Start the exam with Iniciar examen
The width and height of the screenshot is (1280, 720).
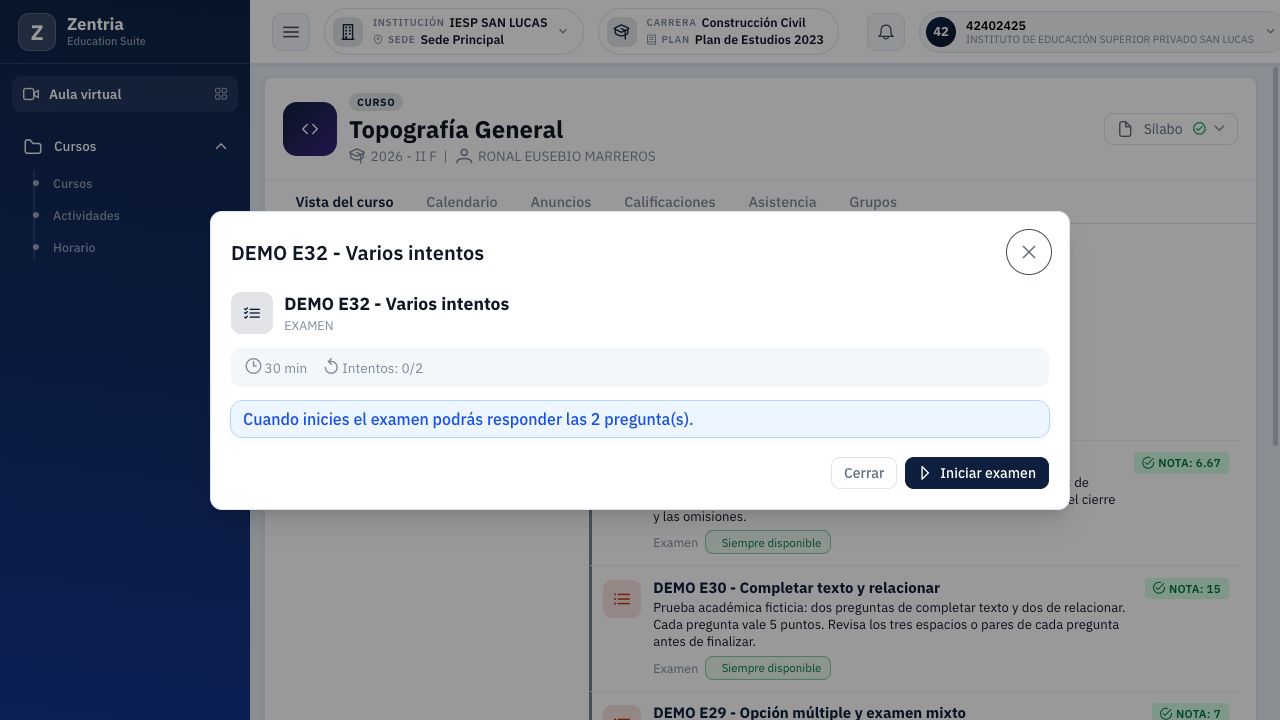977,473
